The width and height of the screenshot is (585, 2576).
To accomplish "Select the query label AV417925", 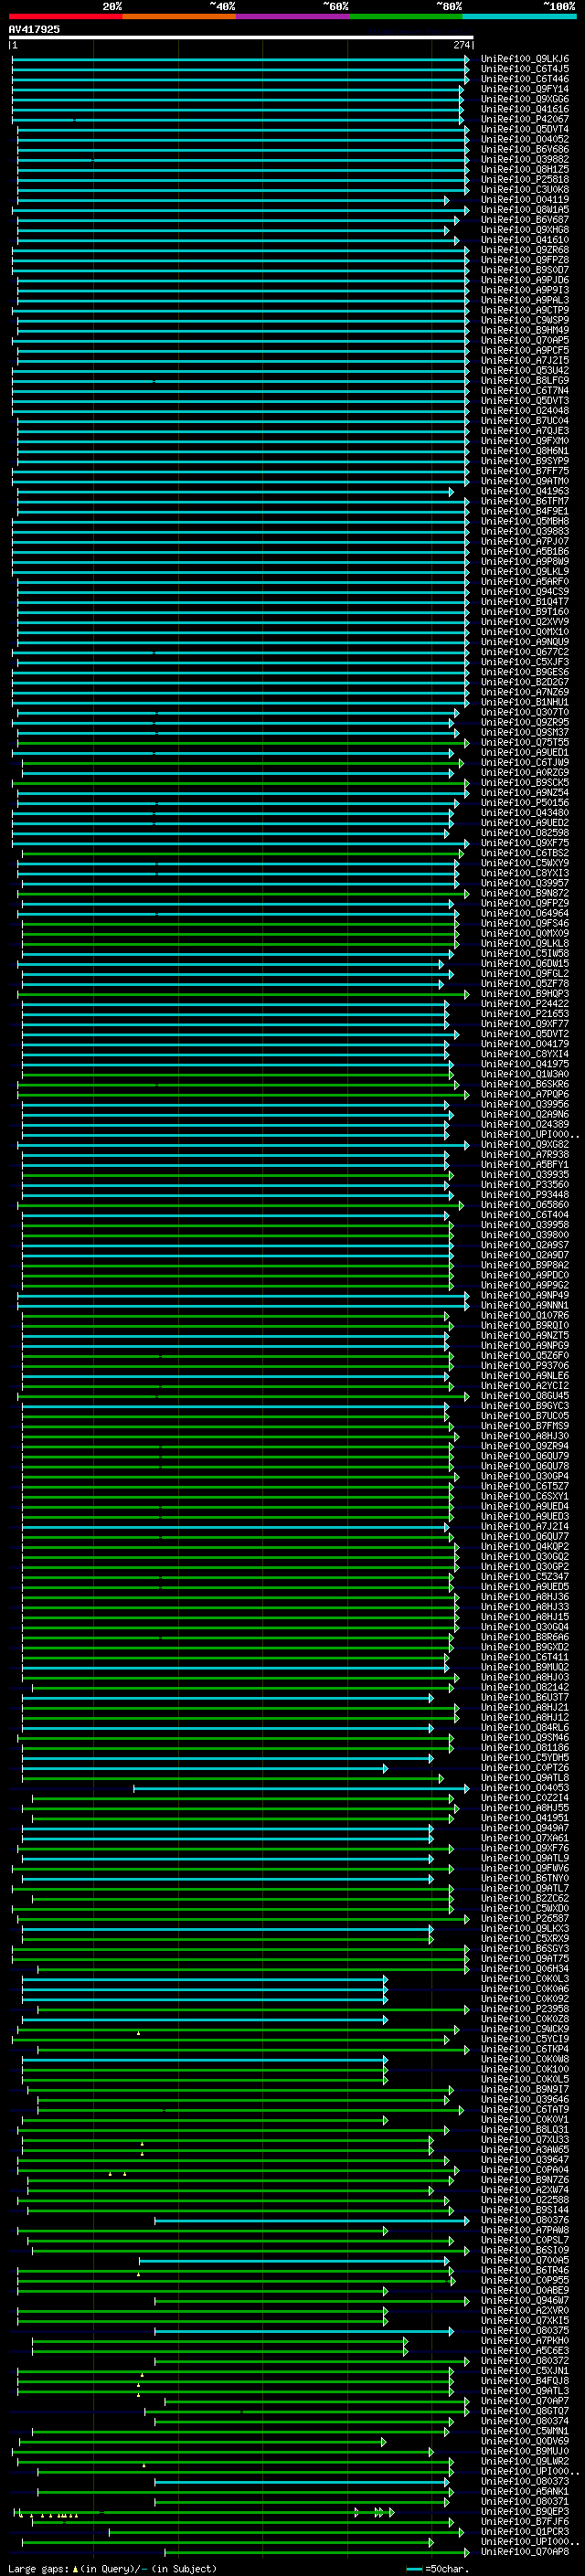I will 34,30.
